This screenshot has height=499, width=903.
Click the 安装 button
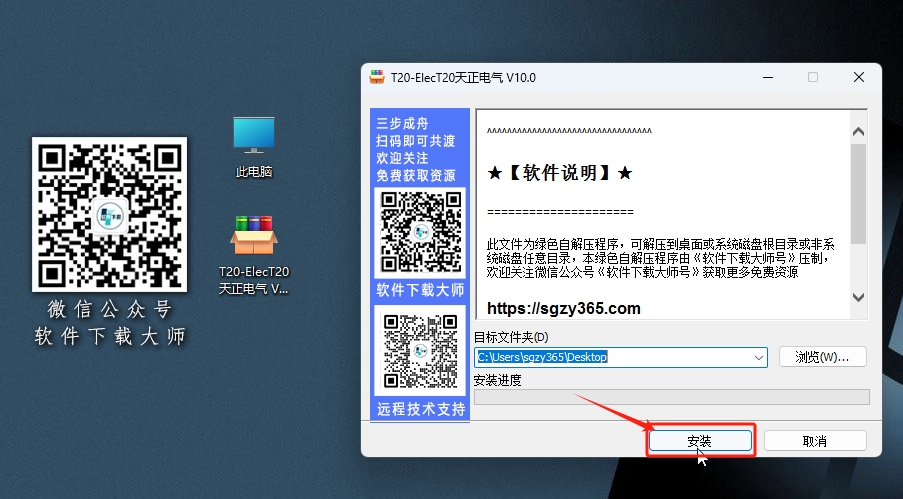coord(700,441)
